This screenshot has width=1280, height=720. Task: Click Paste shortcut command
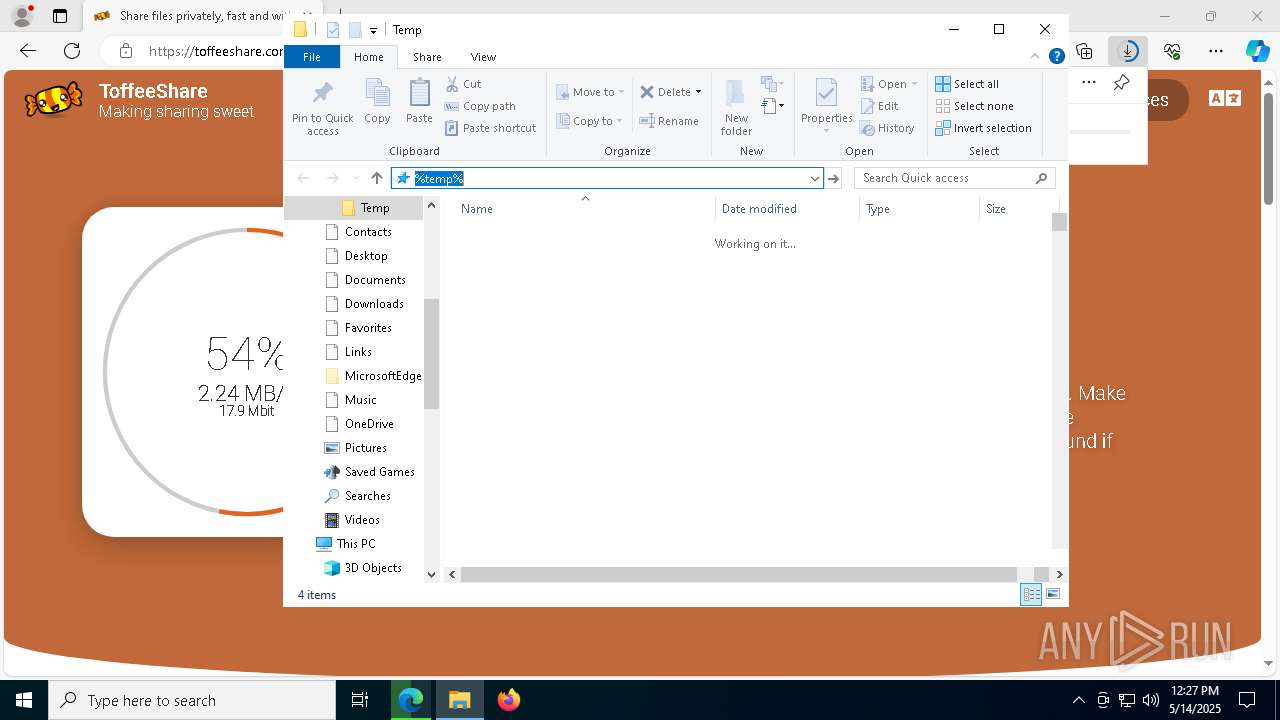[490, 128]
